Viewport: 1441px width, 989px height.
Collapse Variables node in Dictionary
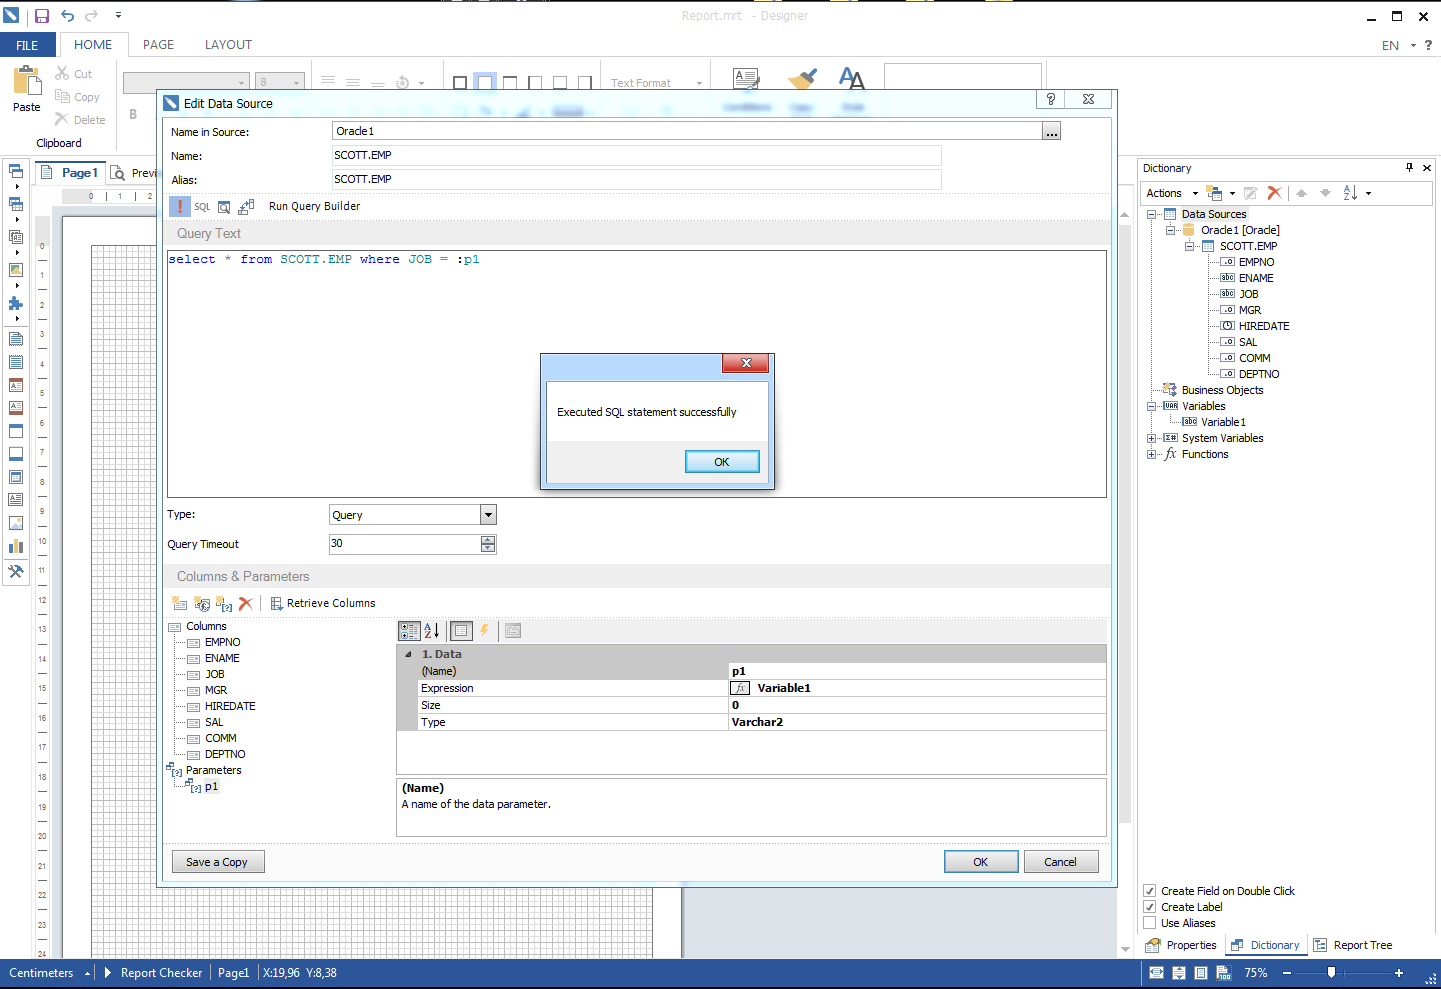tap(1151, 406)
